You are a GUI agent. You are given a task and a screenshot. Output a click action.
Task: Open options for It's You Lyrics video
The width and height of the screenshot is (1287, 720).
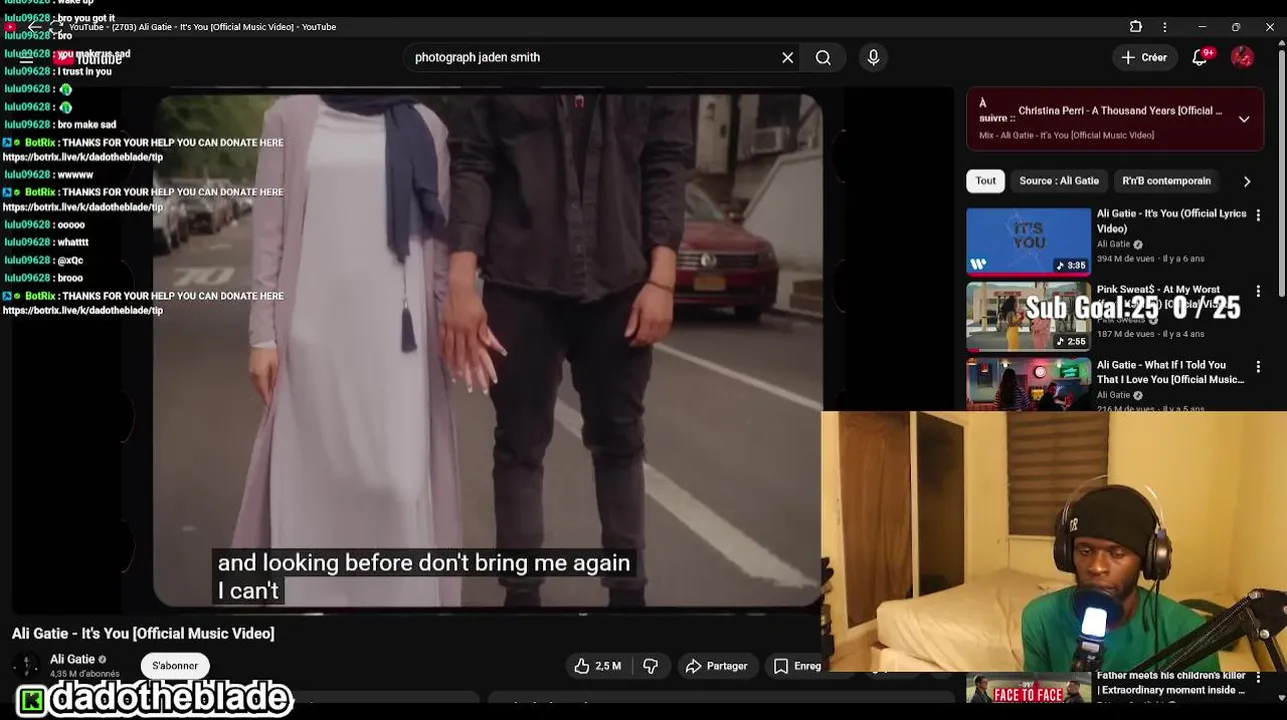(x=1258, y=215)
